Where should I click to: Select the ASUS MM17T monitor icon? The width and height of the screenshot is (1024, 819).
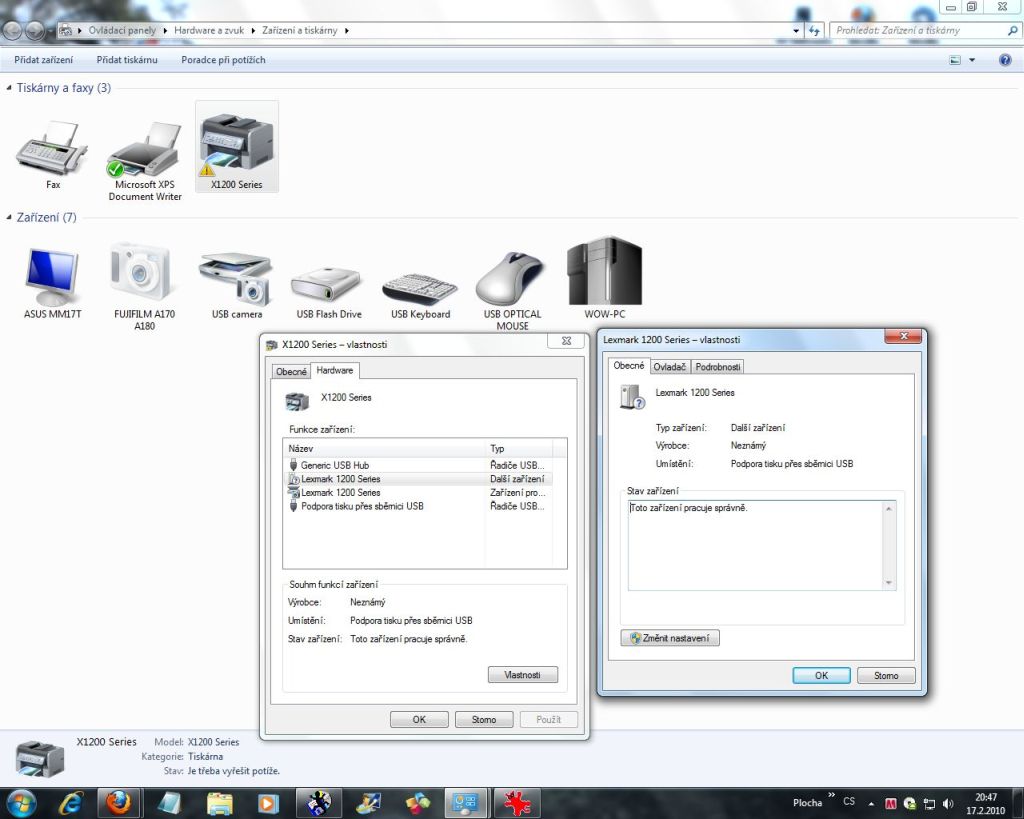click(x=53, y=273)
